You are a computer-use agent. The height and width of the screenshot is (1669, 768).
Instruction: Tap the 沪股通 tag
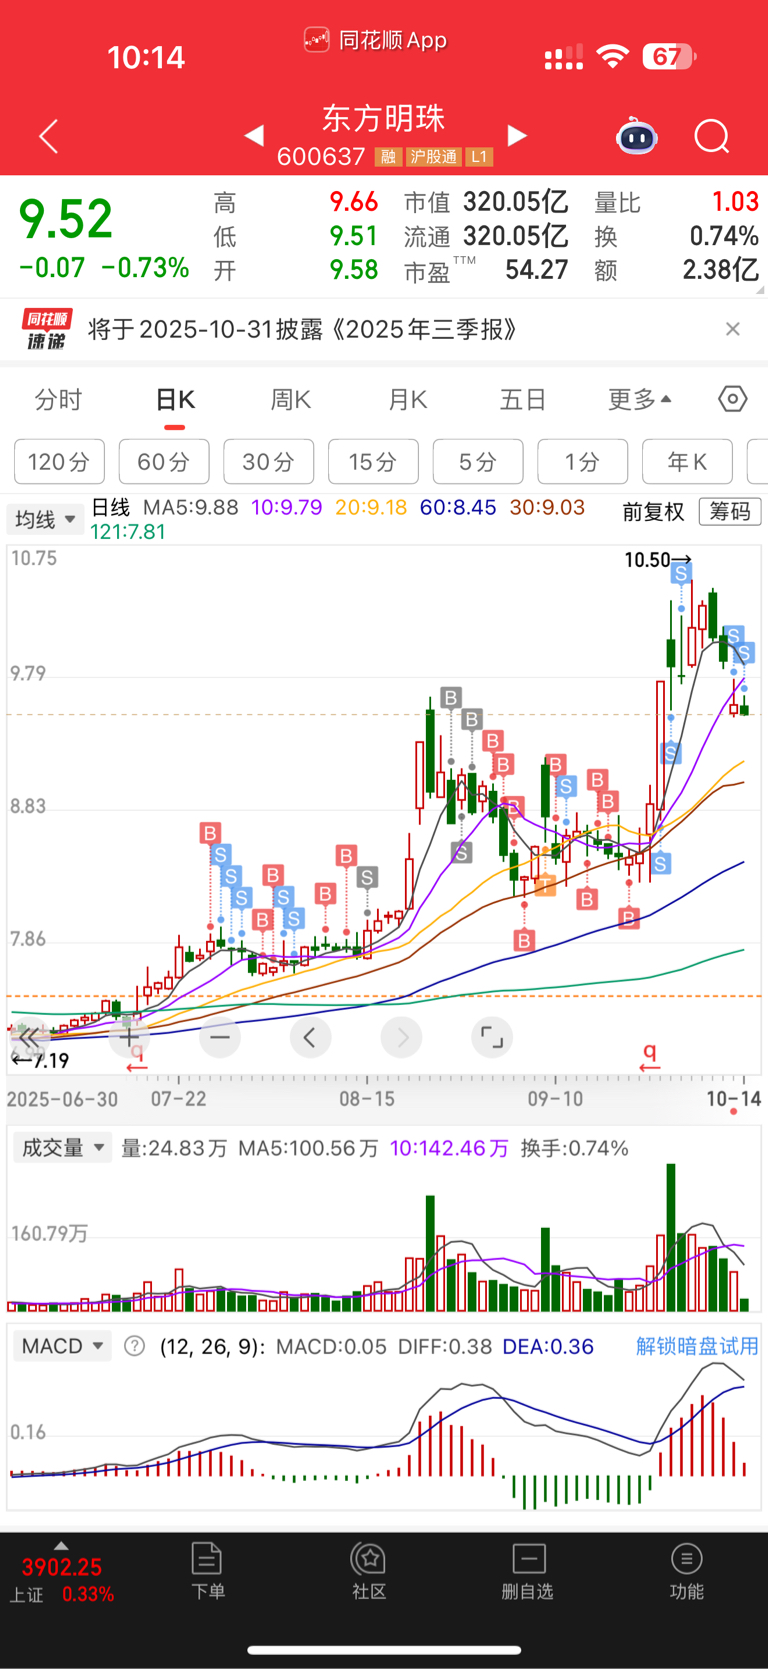(x=433, y=157)
